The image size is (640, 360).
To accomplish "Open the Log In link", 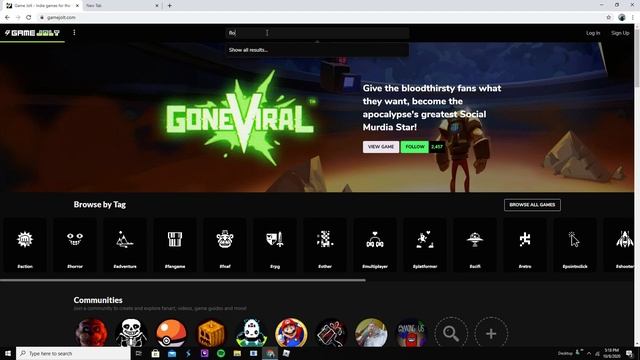I will 593,33.
